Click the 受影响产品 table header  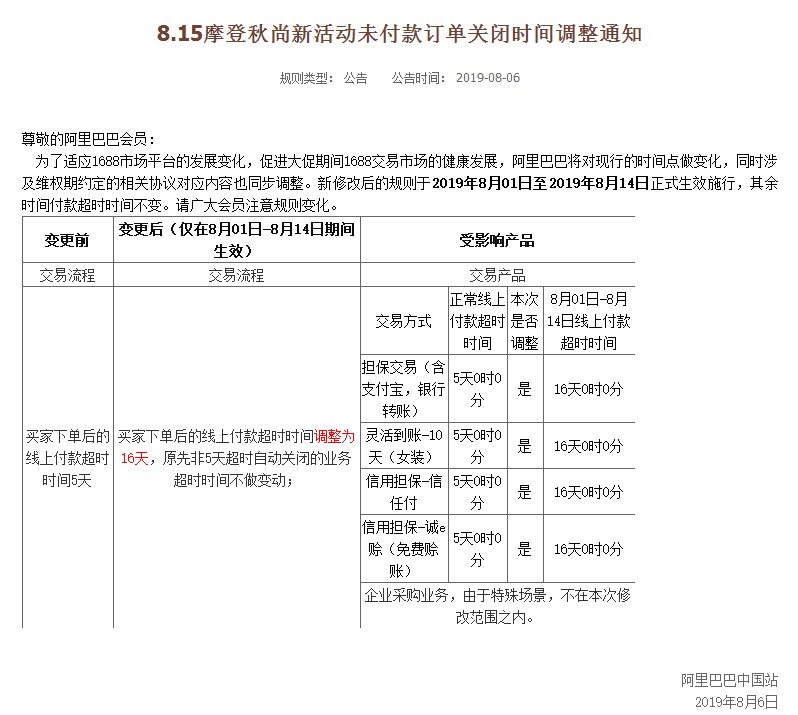(x=497, y=240)
